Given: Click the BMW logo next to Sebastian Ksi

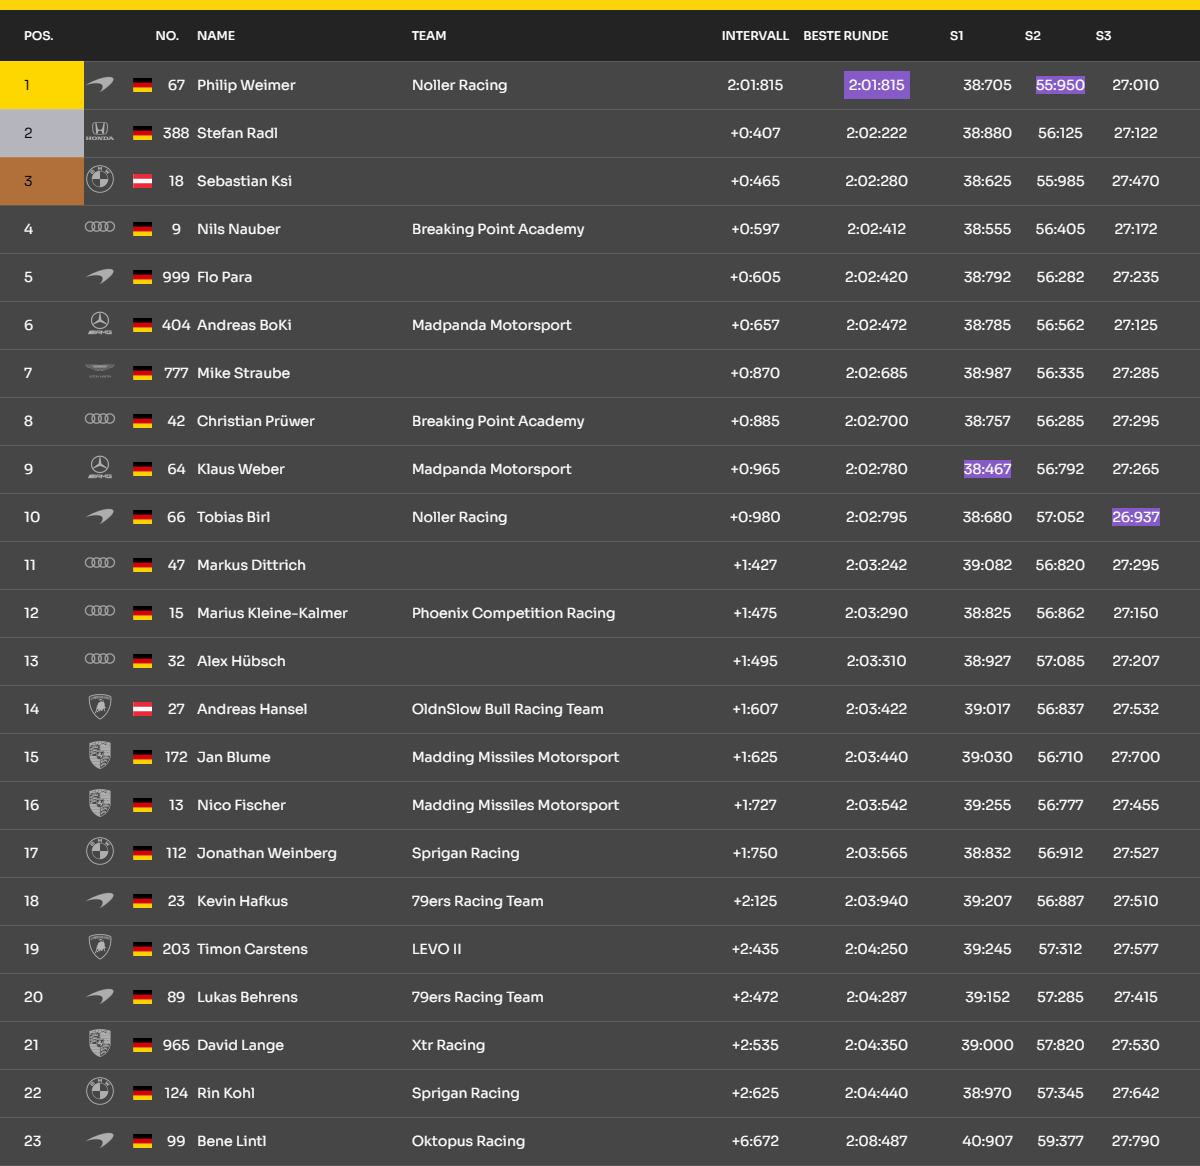Looking at the screenshot, I should (100, 180).
